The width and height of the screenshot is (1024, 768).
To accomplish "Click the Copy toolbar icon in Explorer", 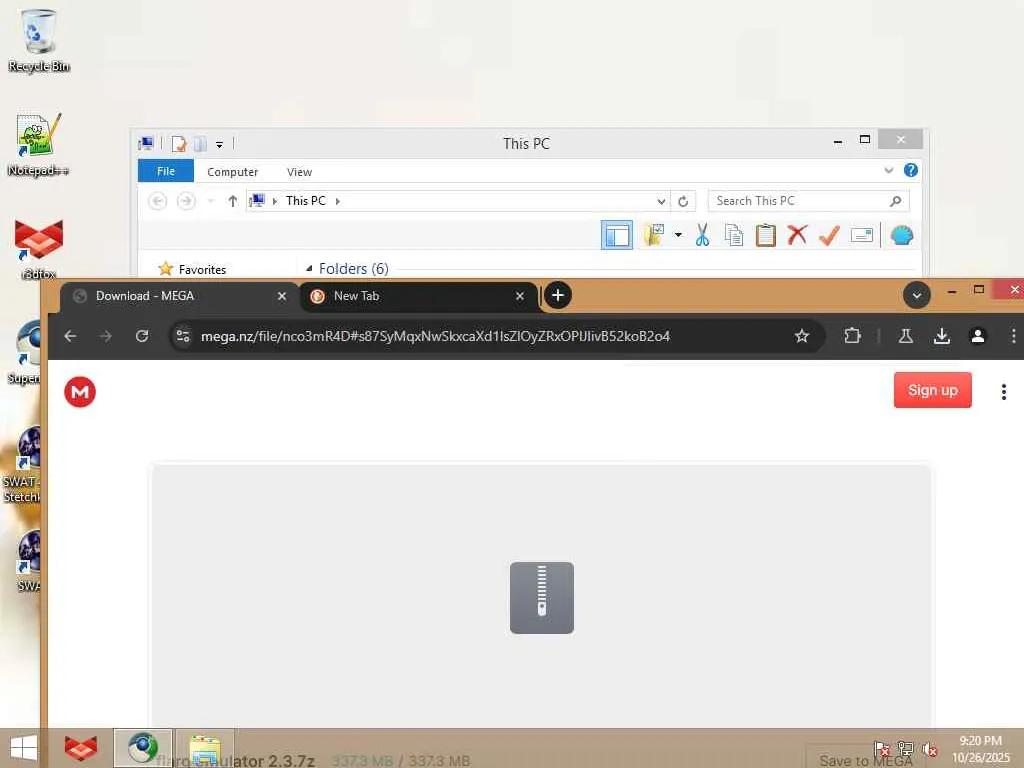I will pyautogui.click(x=734, y=235).
